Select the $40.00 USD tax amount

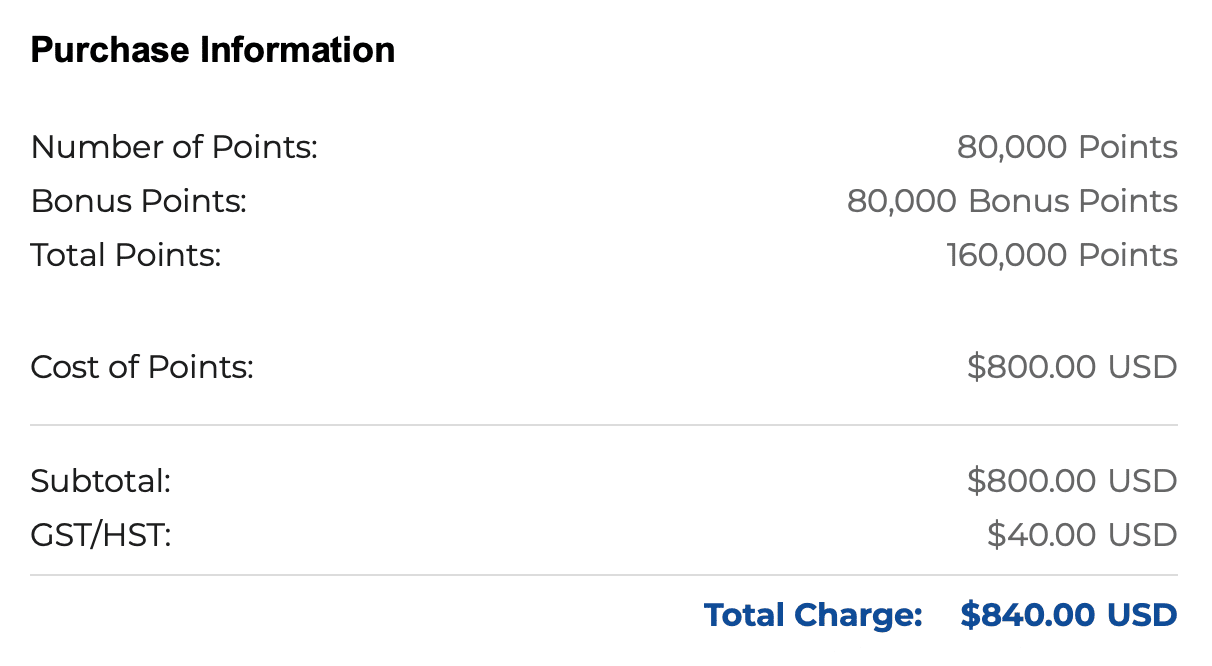[1082, 536]
